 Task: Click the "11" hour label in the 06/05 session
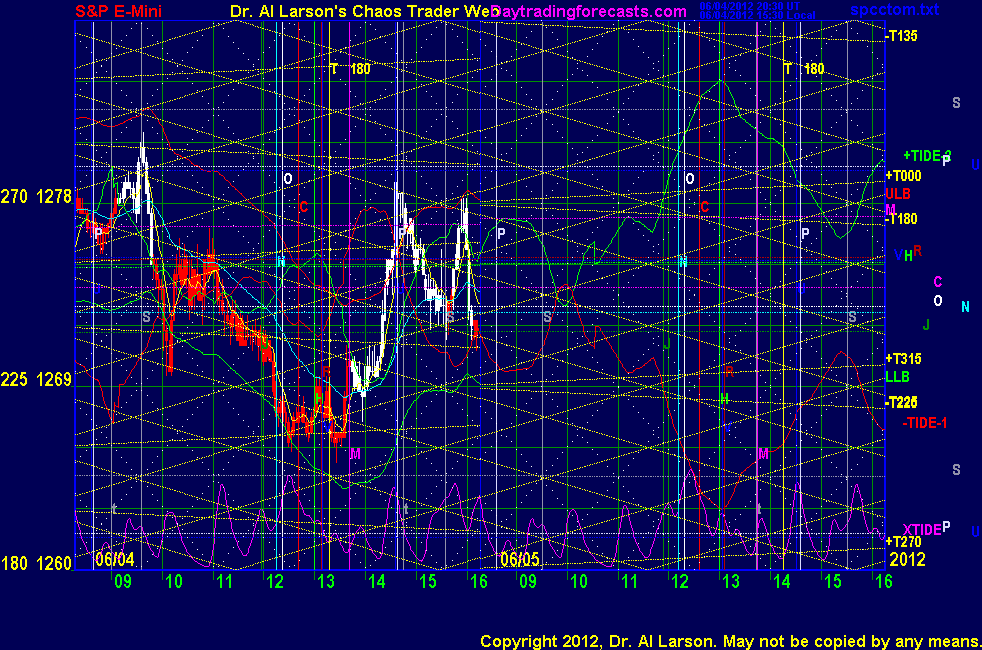pos(629,582)
